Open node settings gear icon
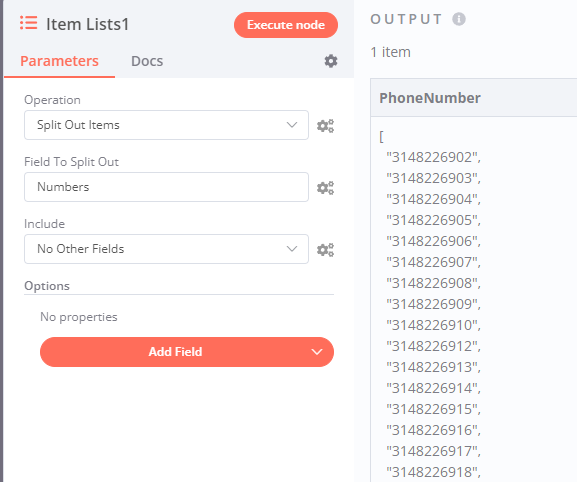577x482 pixels. point(331,61)
